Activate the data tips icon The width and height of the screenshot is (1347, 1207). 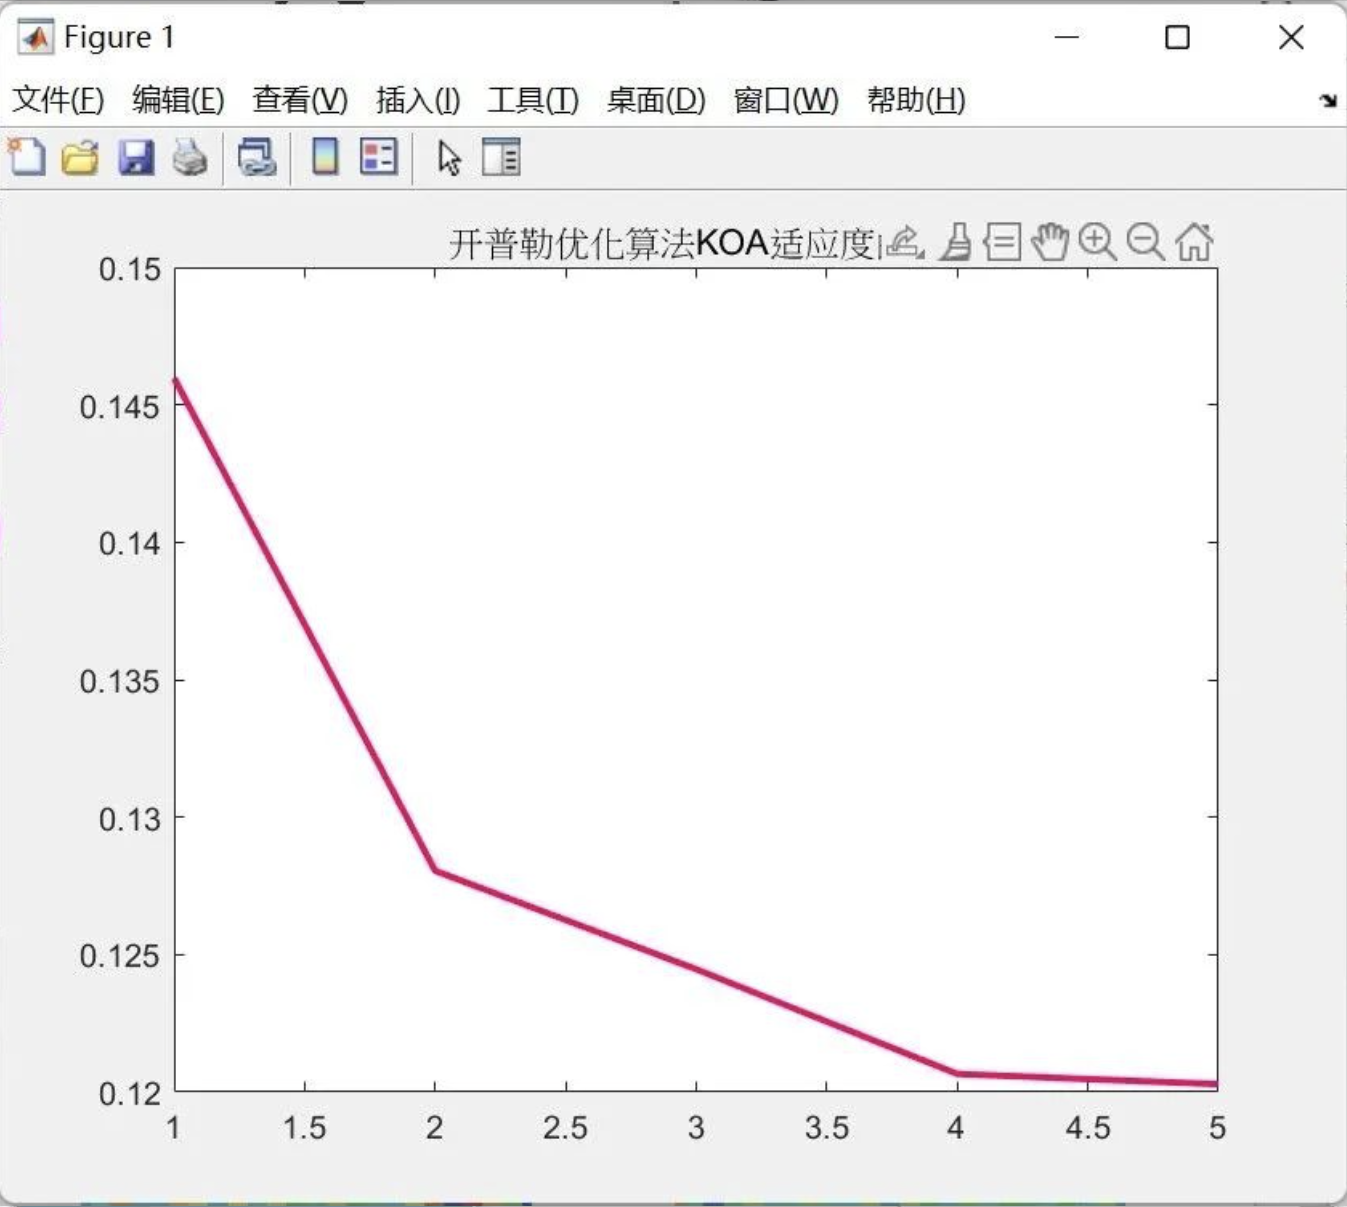(1001, 241)
